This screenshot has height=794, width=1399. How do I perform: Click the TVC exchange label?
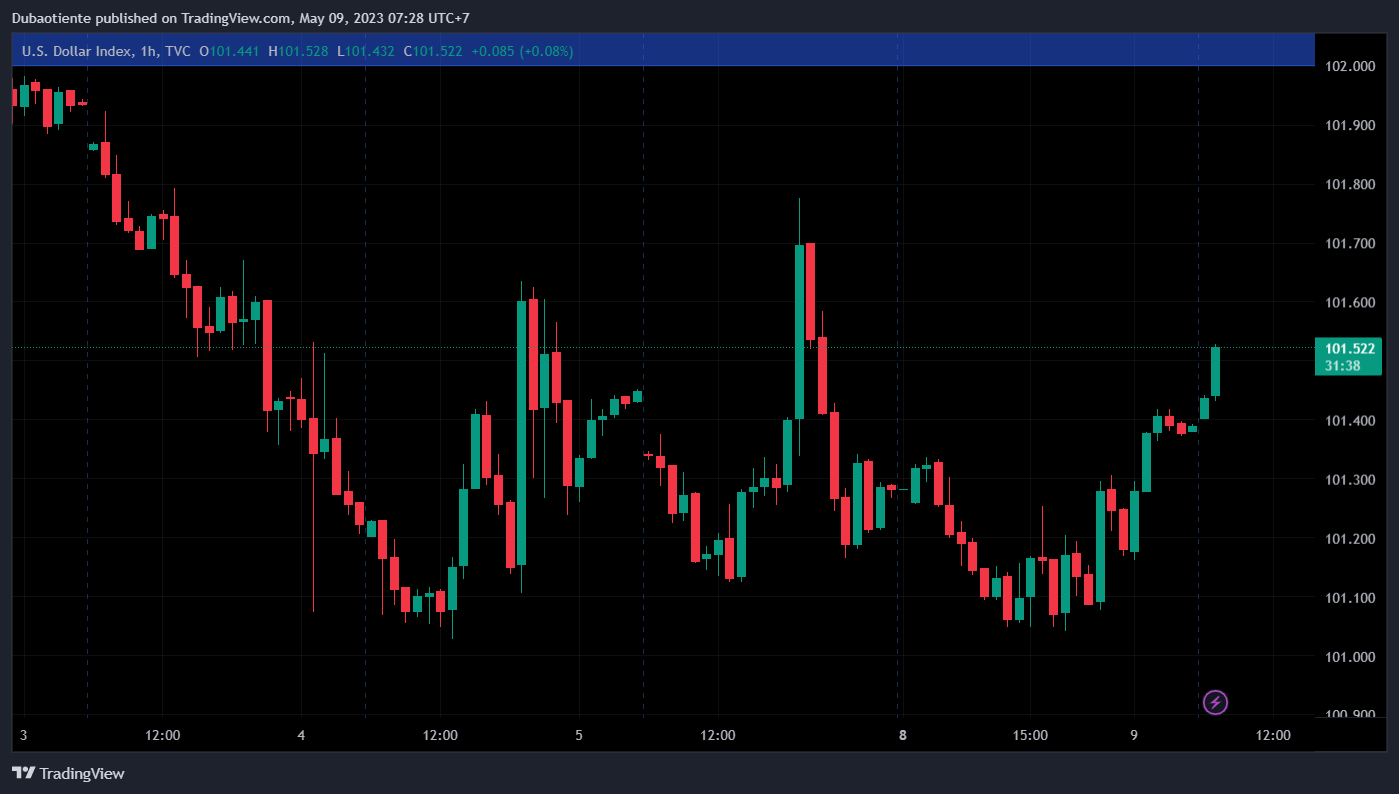click(x=178, y=51)
